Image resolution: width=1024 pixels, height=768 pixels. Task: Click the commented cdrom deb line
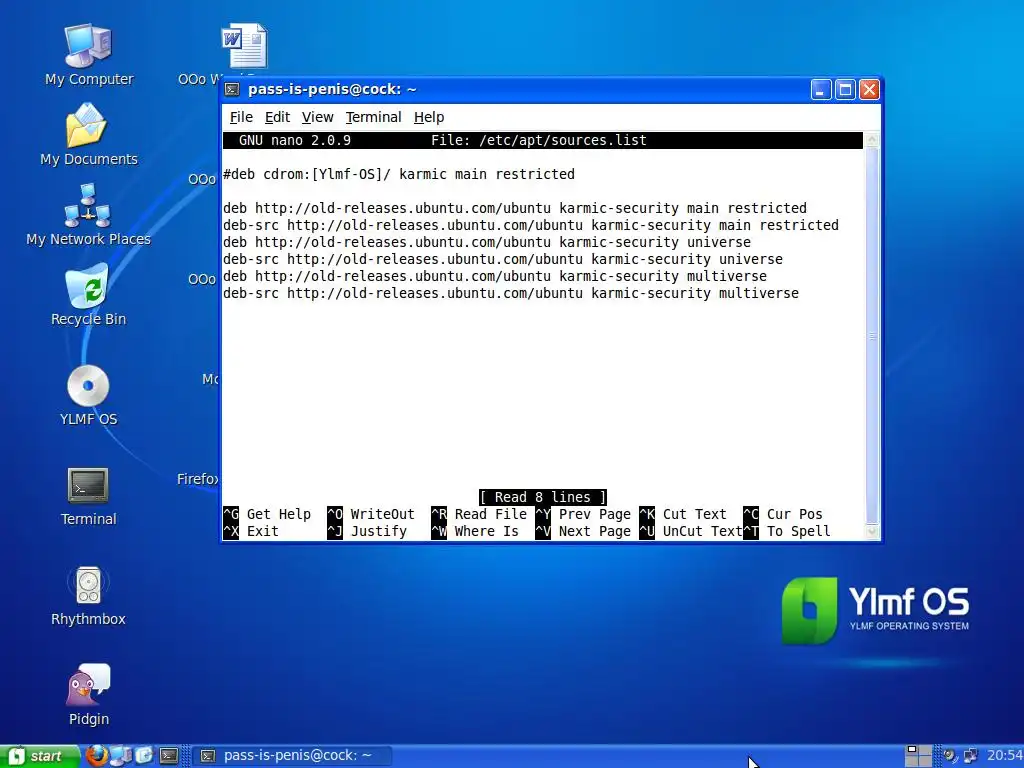point(398,174)
